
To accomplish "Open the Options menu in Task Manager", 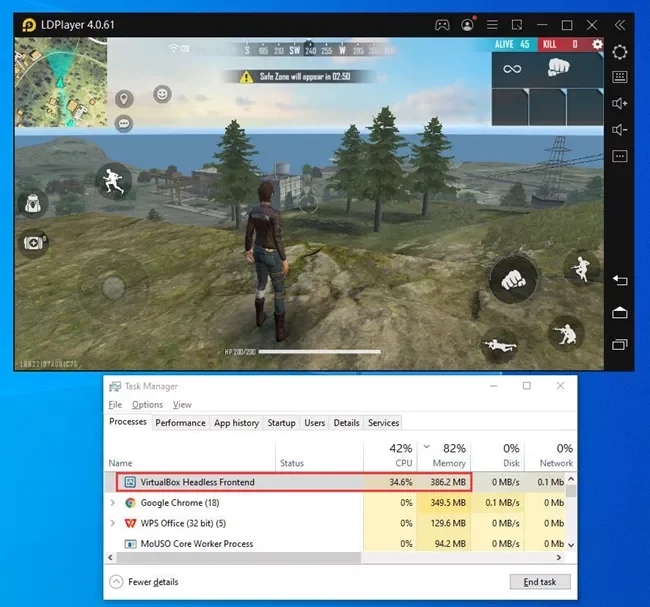I will tap(147, 405).
